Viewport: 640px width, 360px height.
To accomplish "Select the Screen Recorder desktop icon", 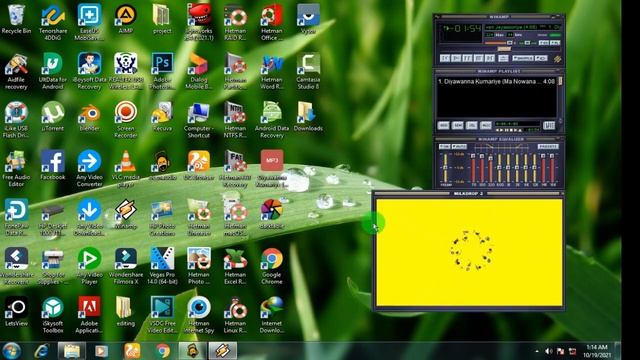I will click(126, 120).
